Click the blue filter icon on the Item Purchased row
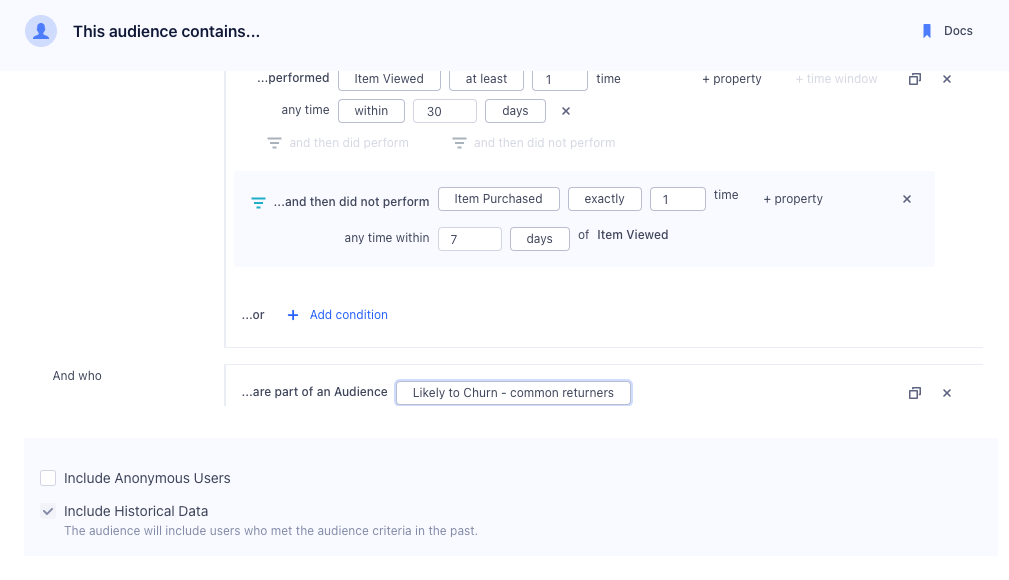1009x580 pixels. 258,199
